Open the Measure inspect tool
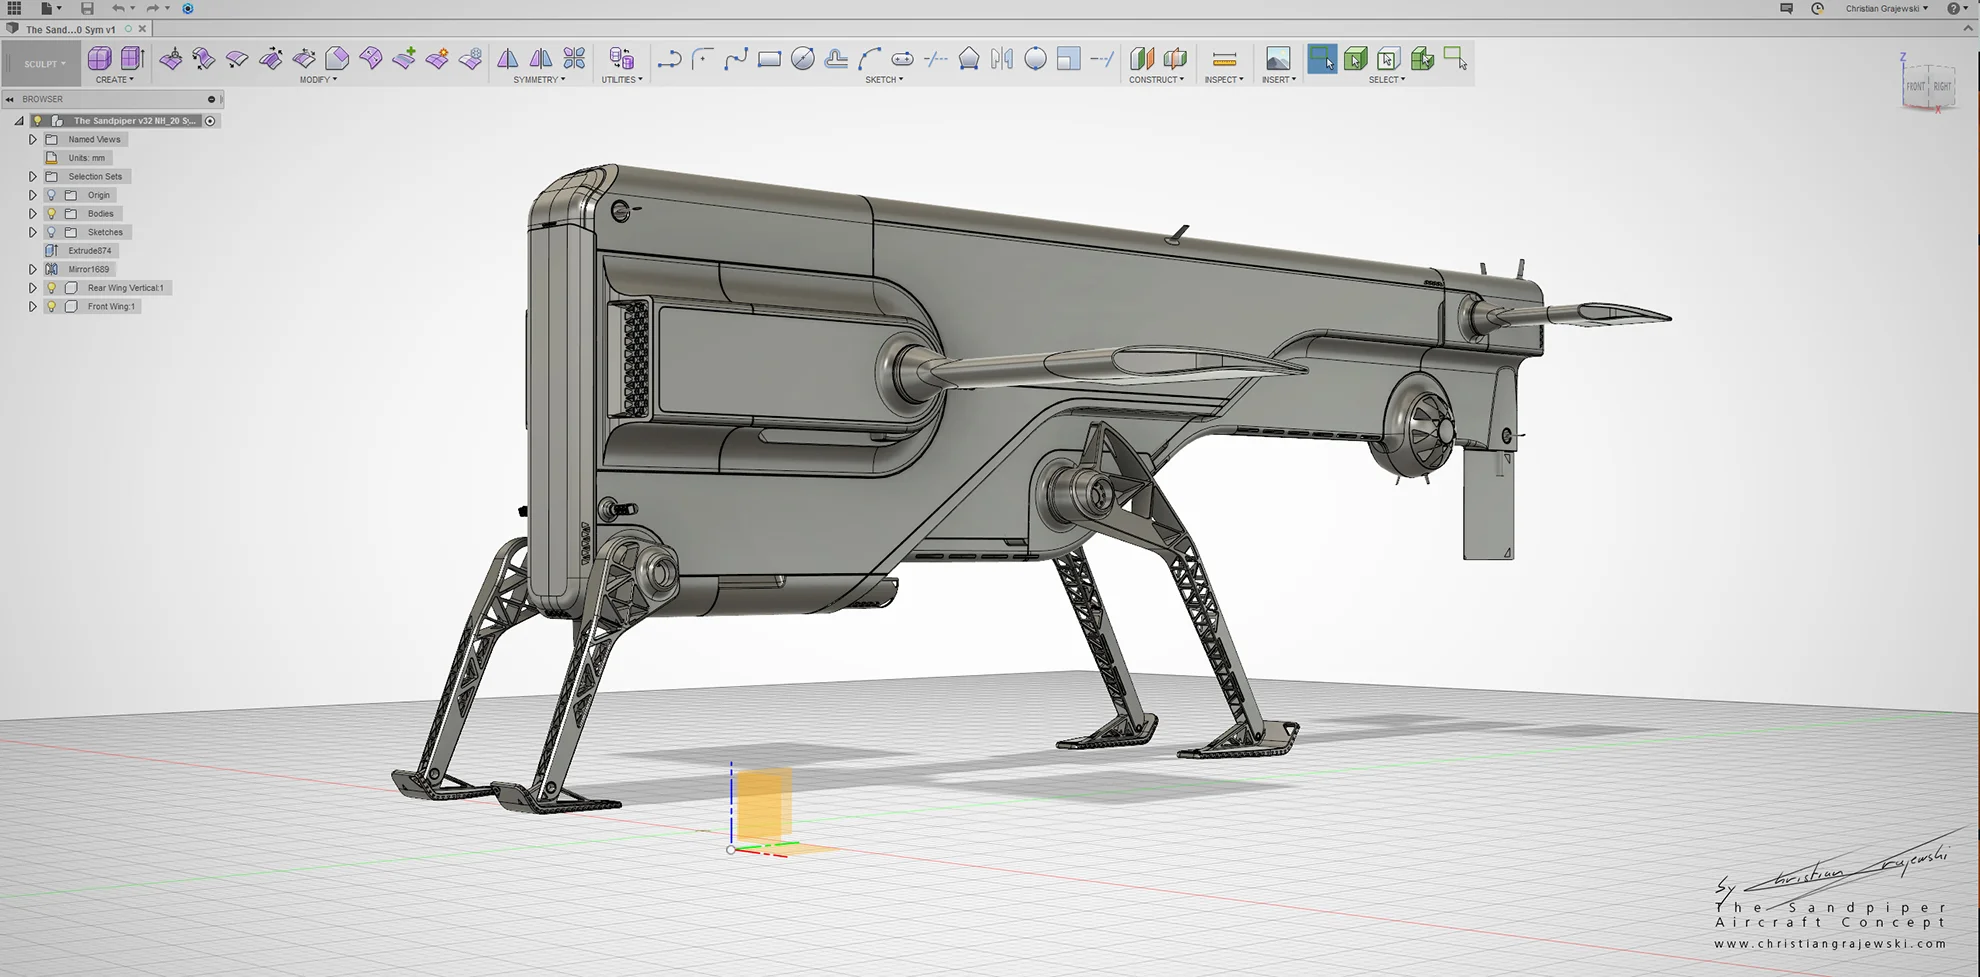 coord(1224,59)
